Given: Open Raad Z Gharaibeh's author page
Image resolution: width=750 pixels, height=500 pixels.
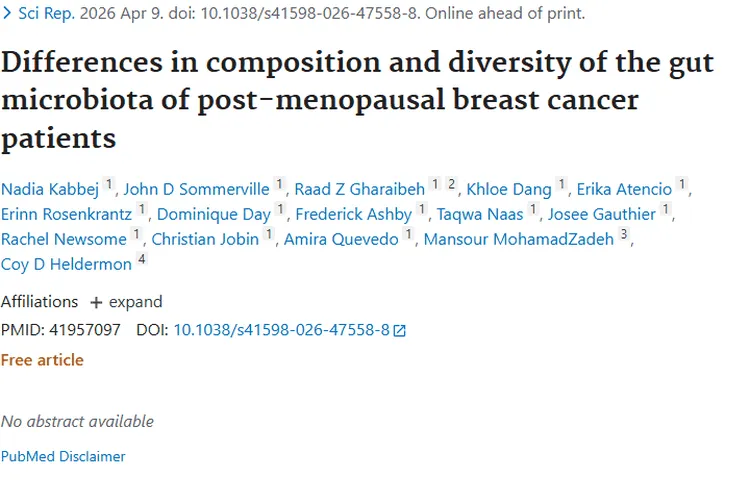Looking at the screenshot, I should tap(359, 188).
